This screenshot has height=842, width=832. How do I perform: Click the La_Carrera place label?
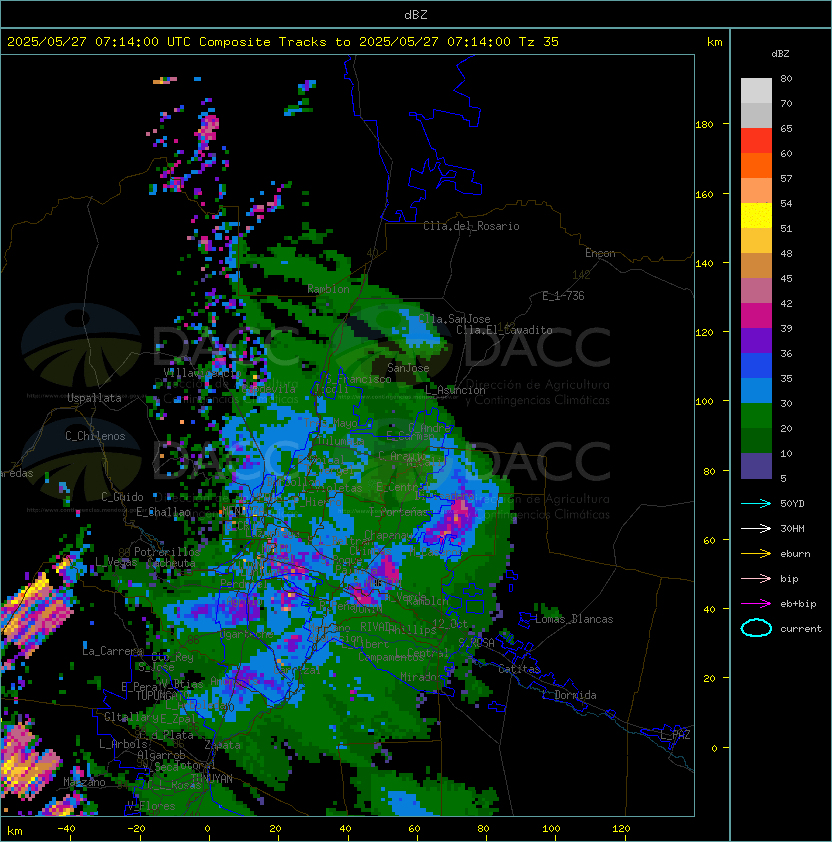point(112,651)
